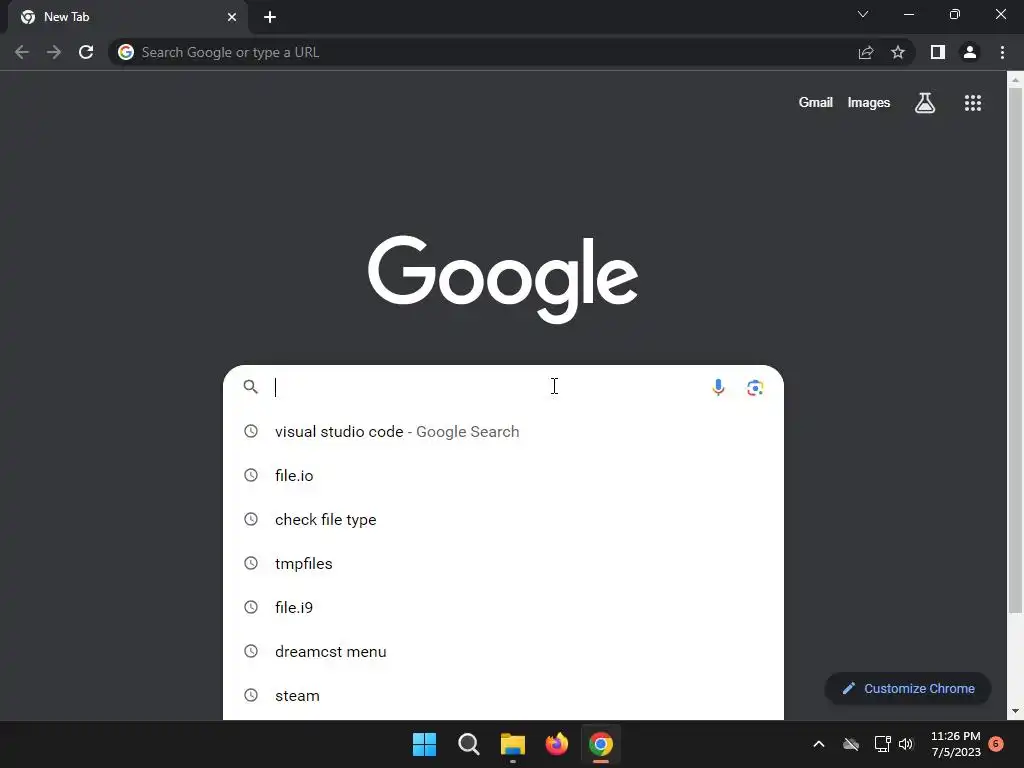
Task: Click the Chrome taskbar icon
Action: (x=601, y=744)
